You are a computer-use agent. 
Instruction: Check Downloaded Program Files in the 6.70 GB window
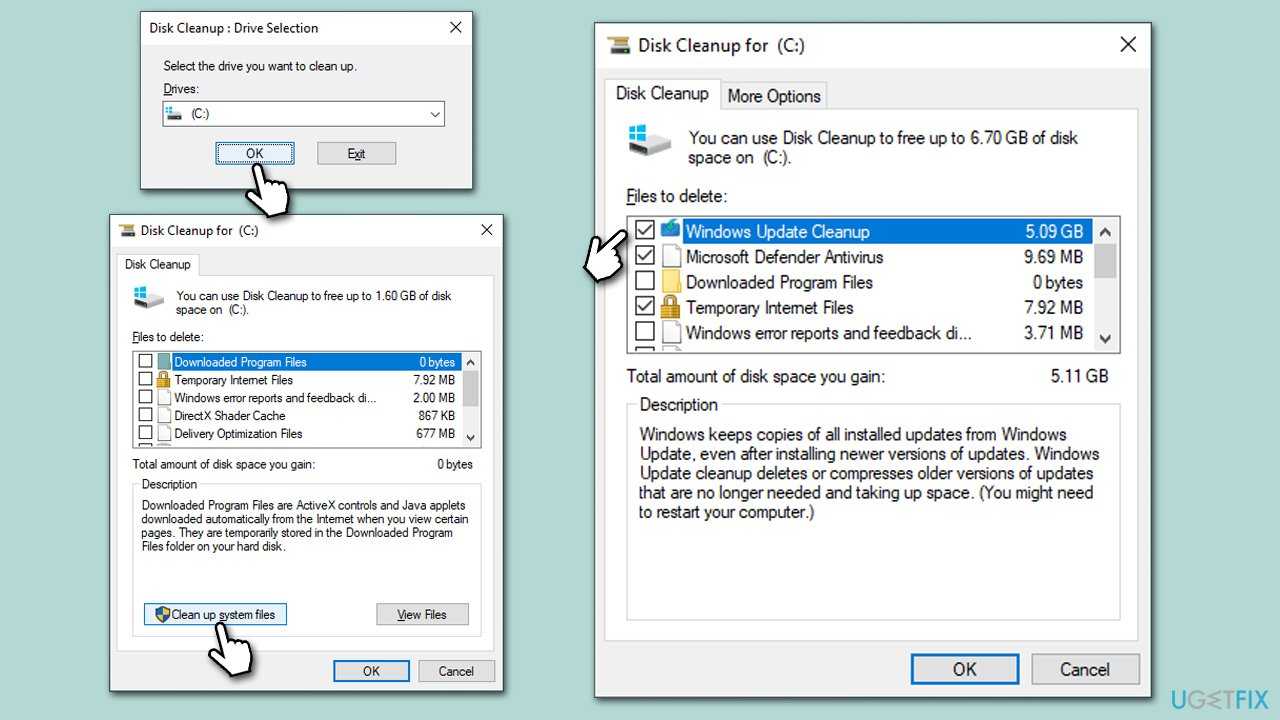pos(645,282)
